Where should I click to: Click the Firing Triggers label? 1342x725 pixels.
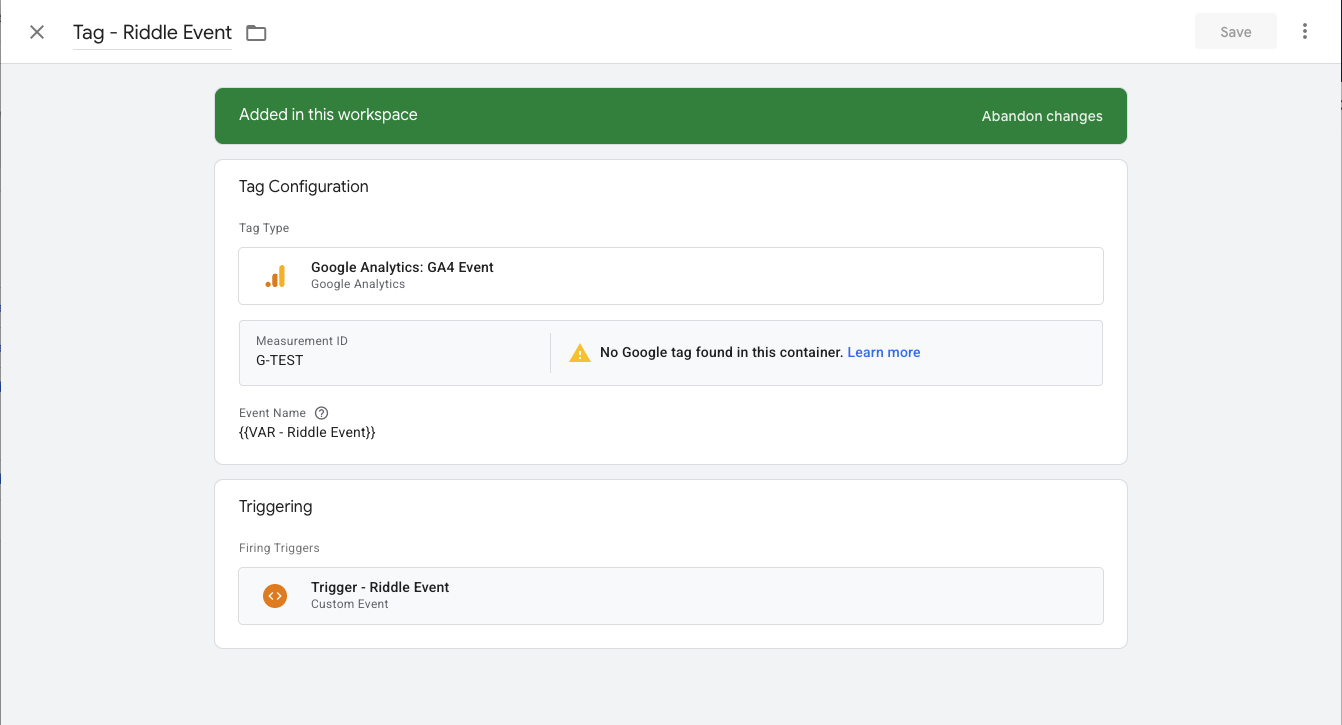(x=279, y=548)
